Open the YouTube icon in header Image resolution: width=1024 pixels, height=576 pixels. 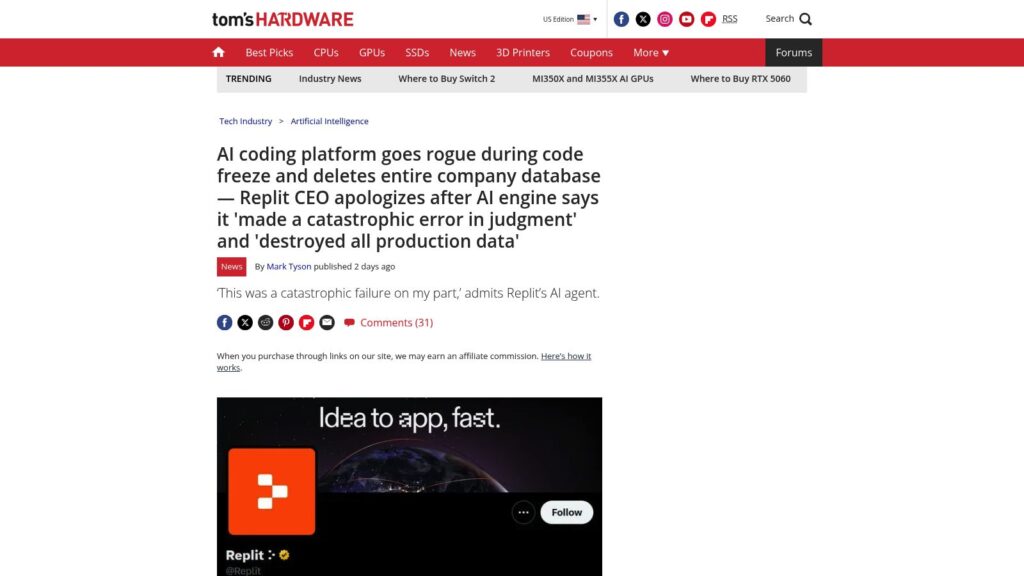(686, 19)
